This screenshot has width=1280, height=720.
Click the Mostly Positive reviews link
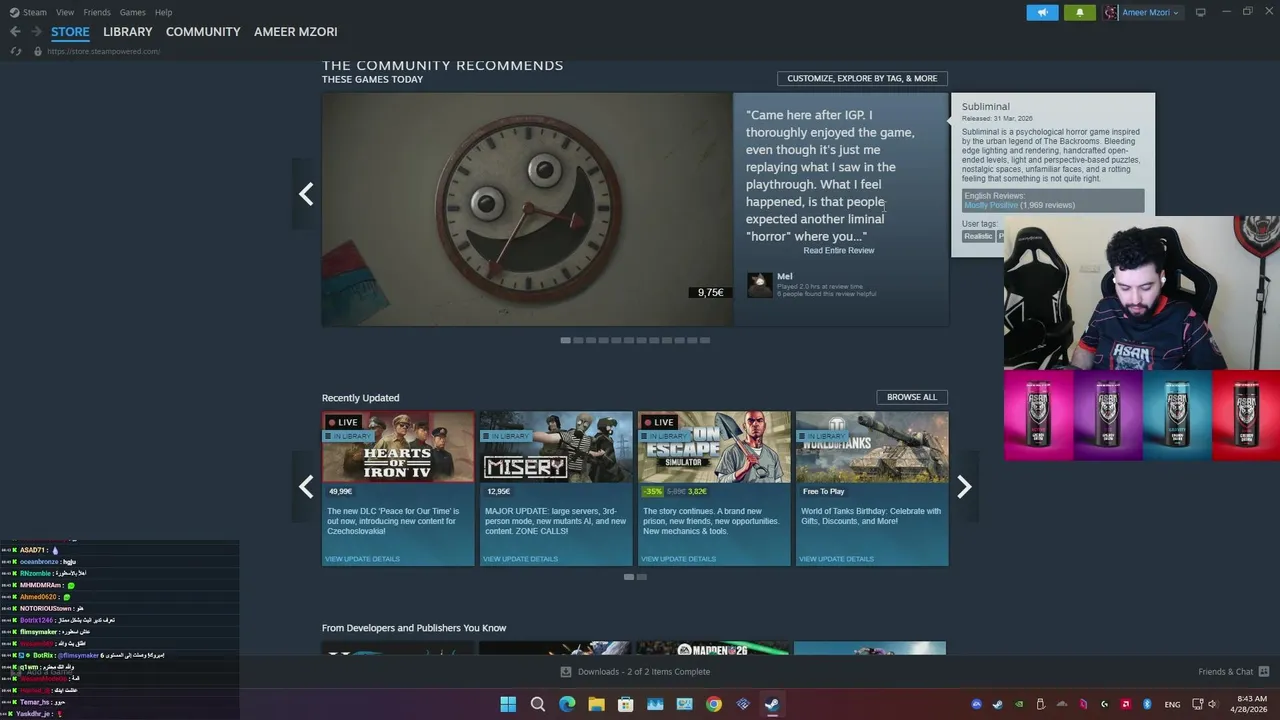click(990, 205)
